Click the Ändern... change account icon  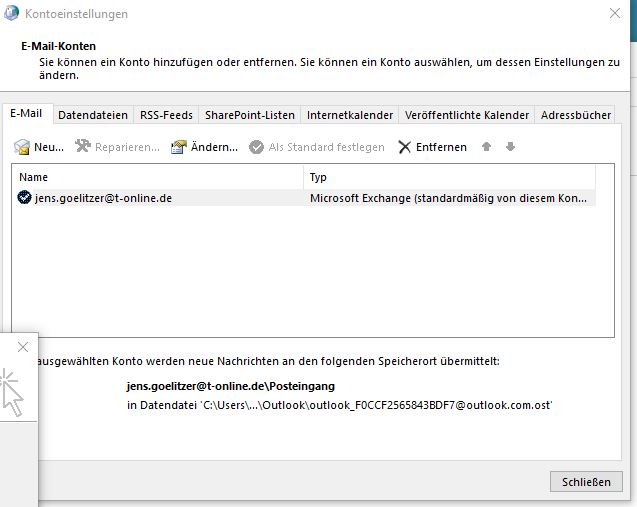click(179, 147)
